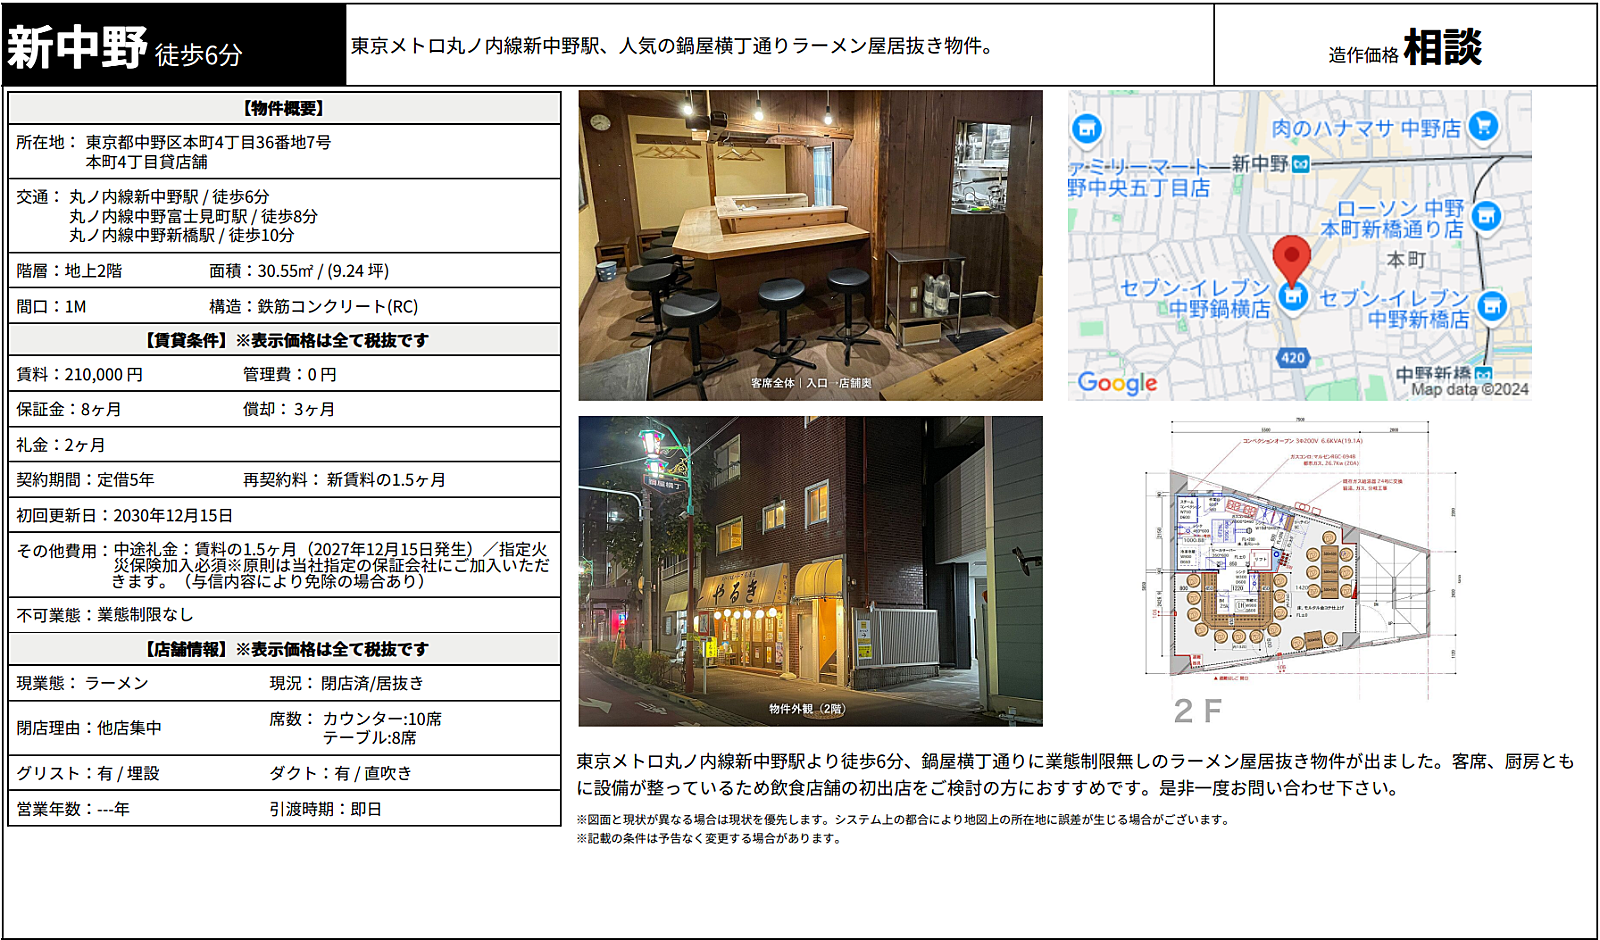
Task: Select the 賃貸条件 section header
Action: 284,340
